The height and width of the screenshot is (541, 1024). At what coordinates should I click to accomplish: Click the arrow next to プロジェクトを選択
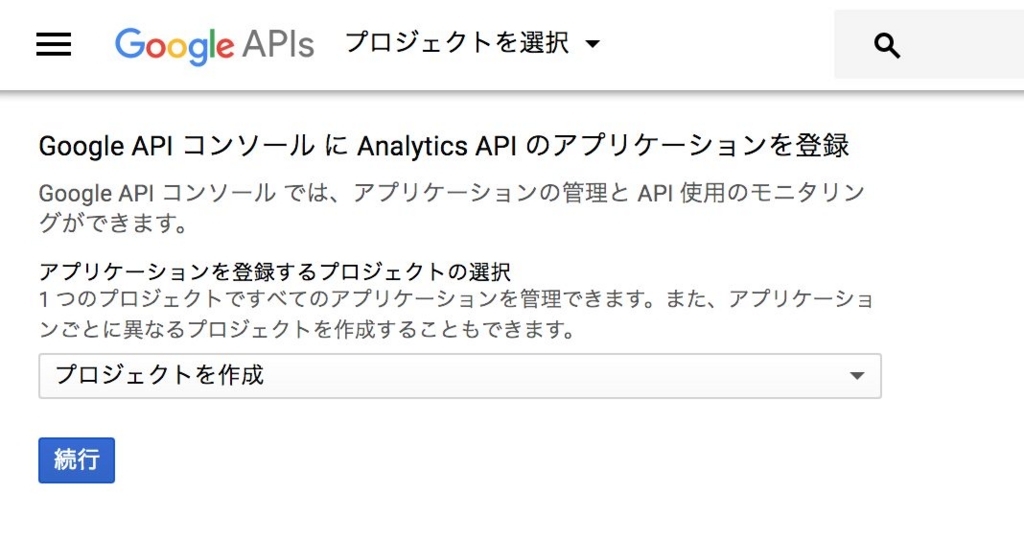click(x=592, y=44)
